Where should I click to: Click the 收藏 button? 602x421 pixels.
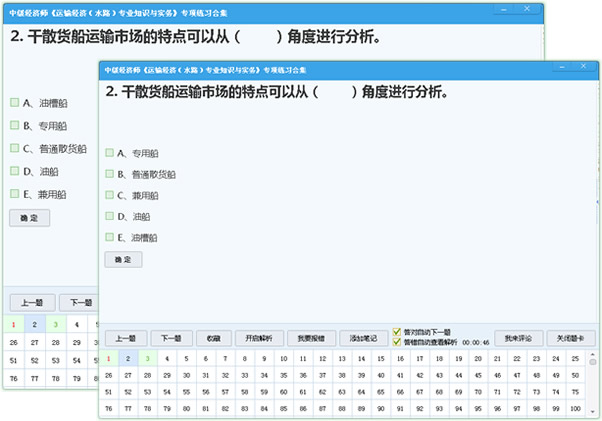[x=212, y=338]
